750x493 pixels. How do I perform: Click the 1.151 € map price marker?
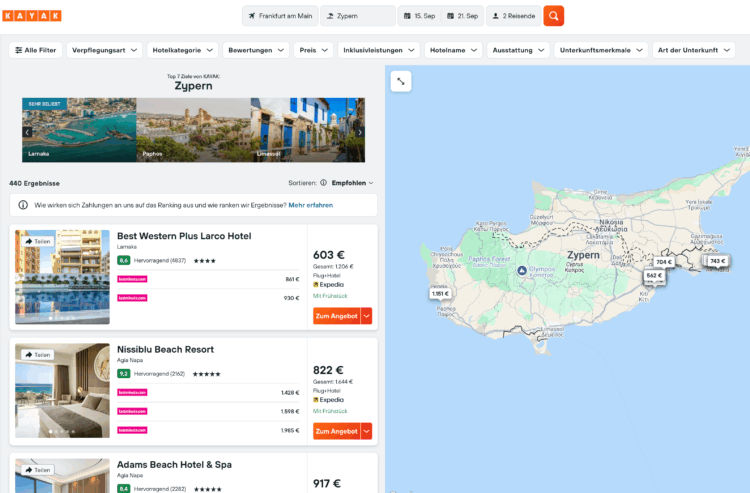440,293
